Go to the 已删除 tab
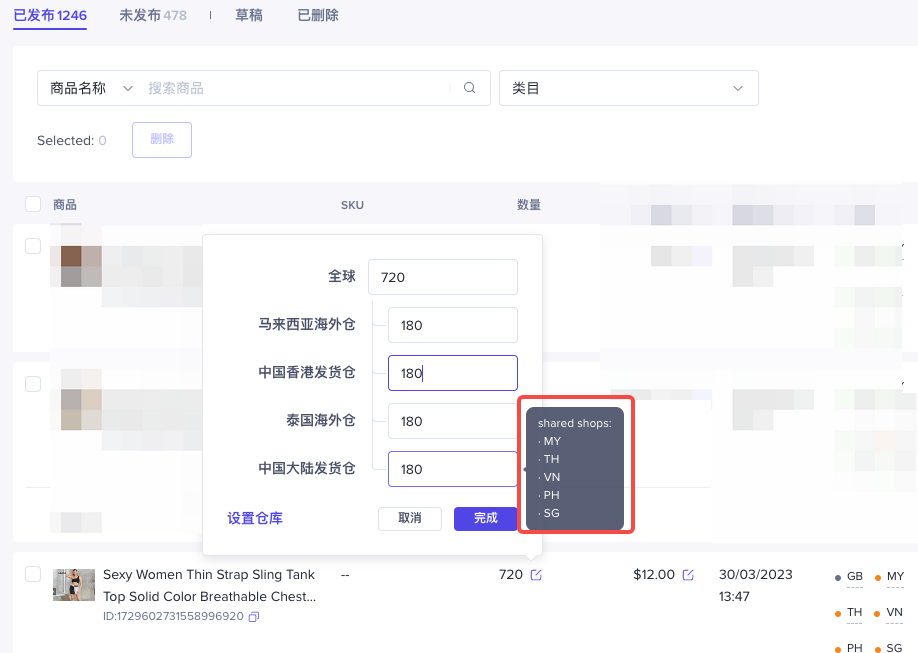Viewport: 918px width, 653px height. point(318,15)
